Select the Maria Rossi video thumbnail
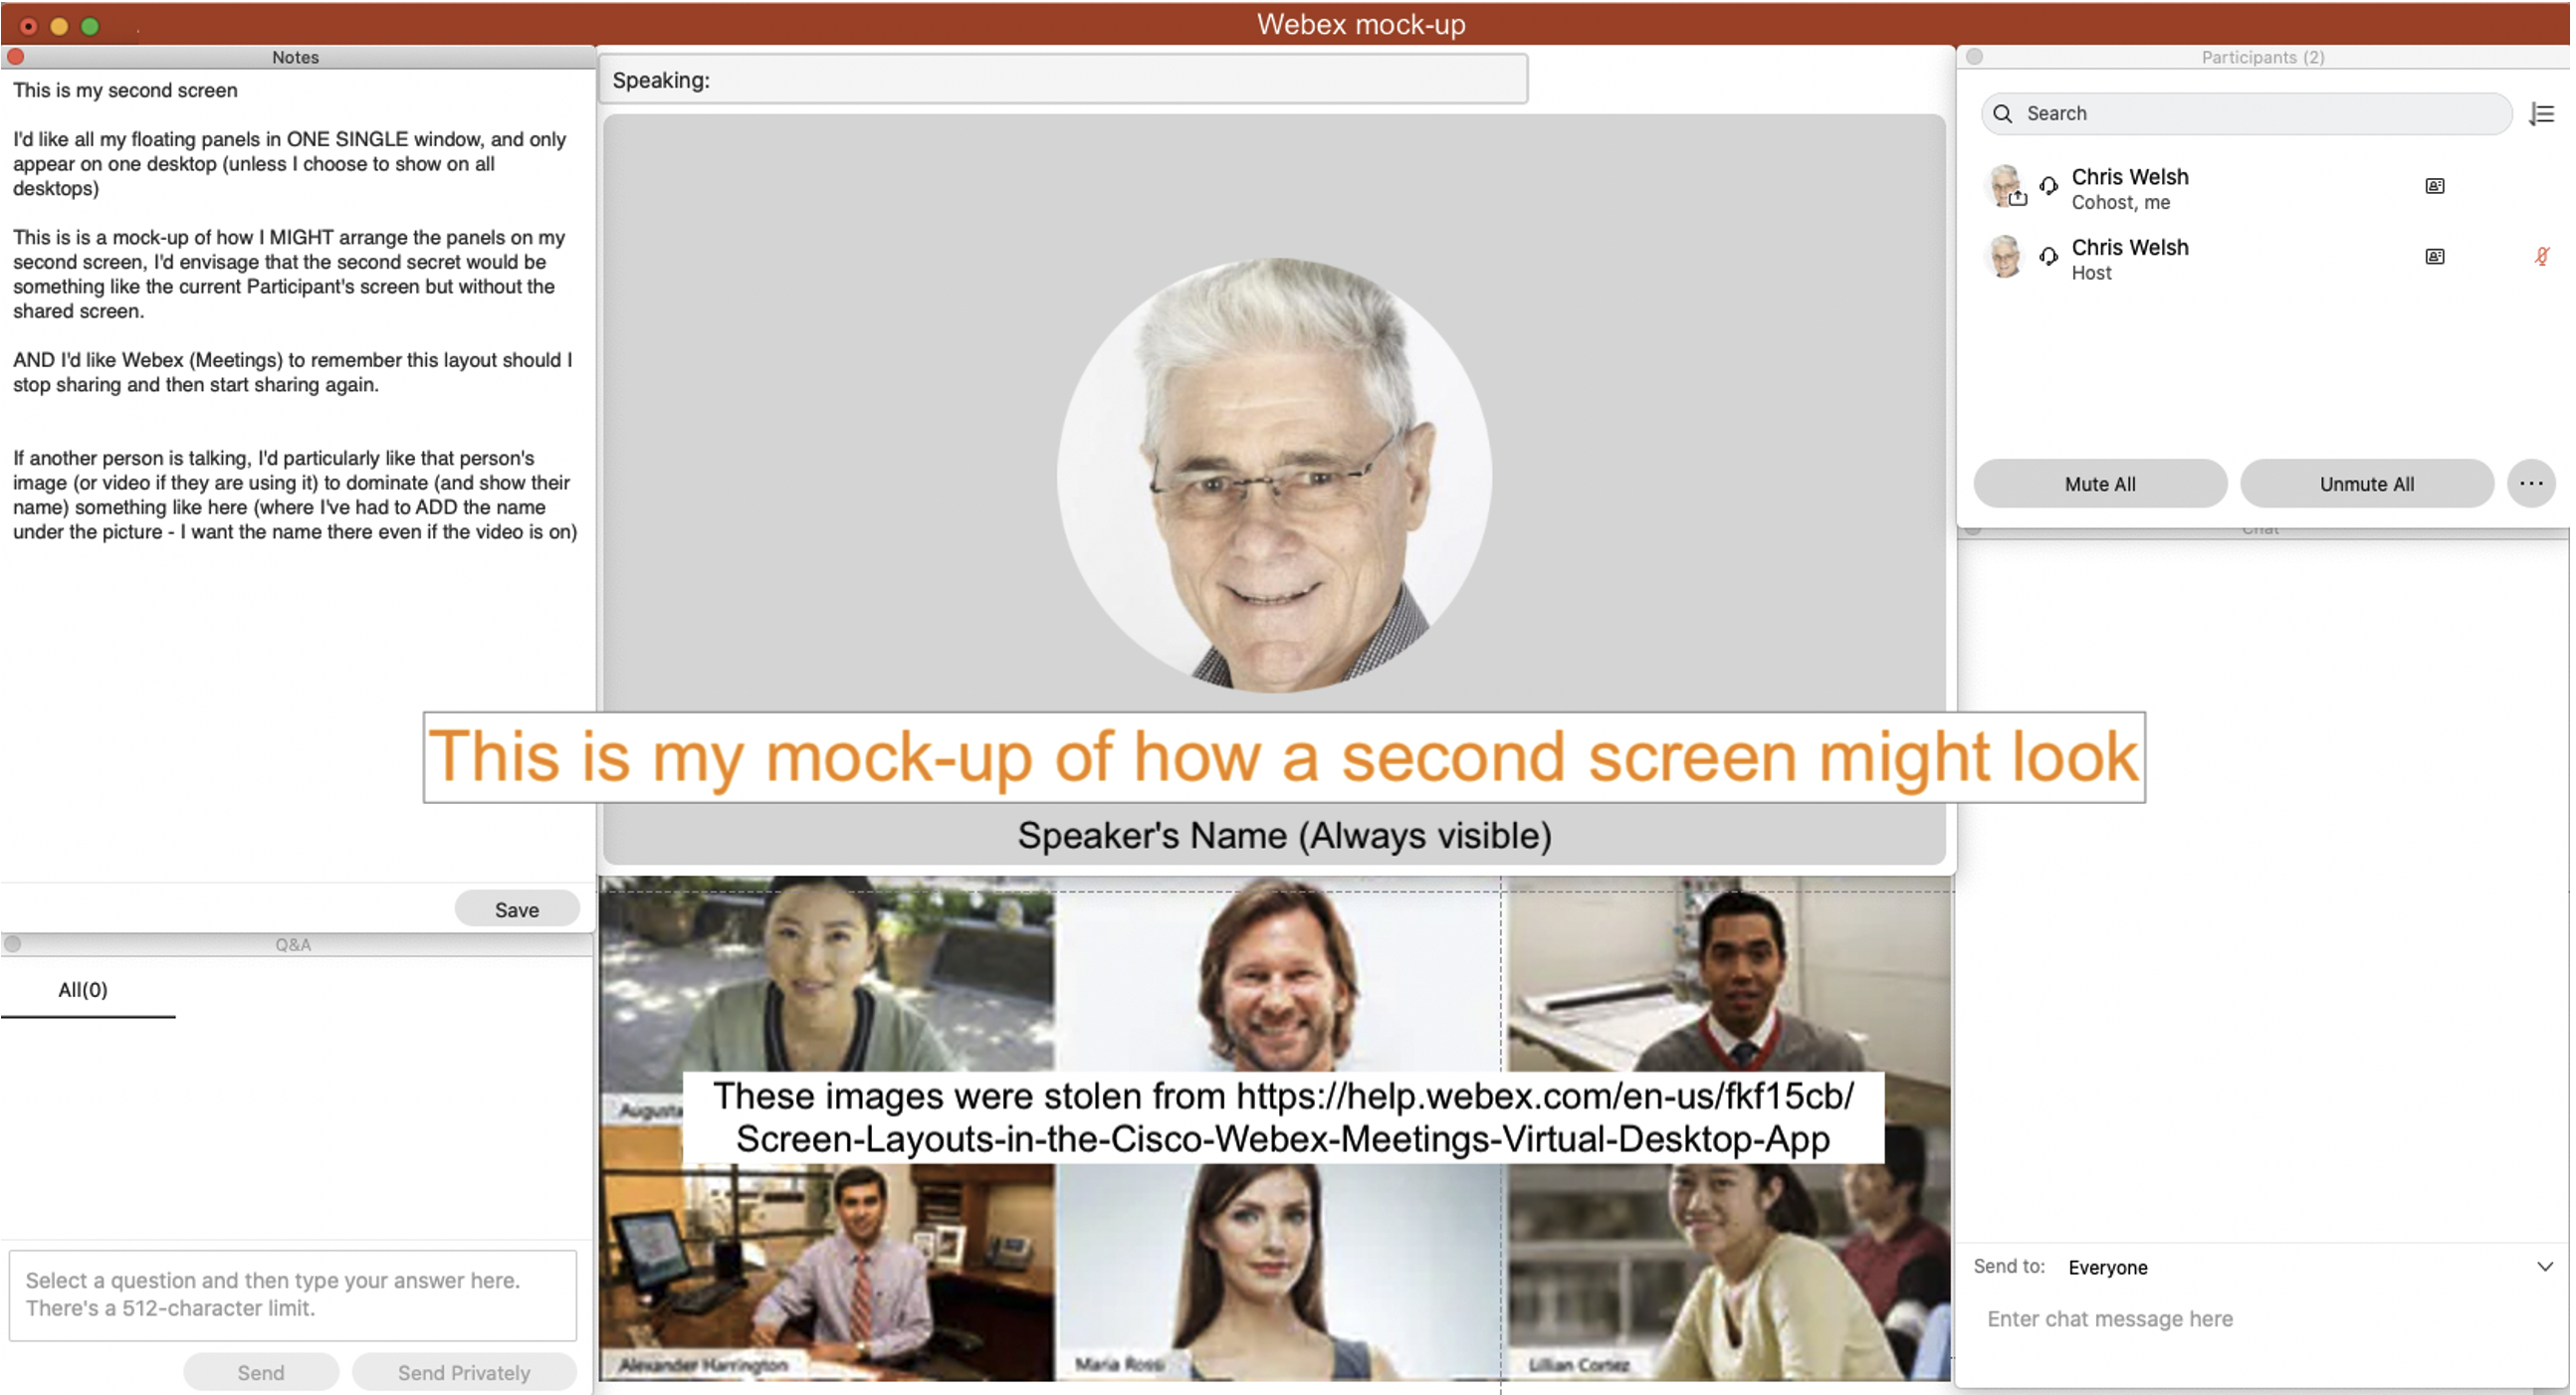Viewport: 2576px width, 1395px height. click(1278, 1270)
